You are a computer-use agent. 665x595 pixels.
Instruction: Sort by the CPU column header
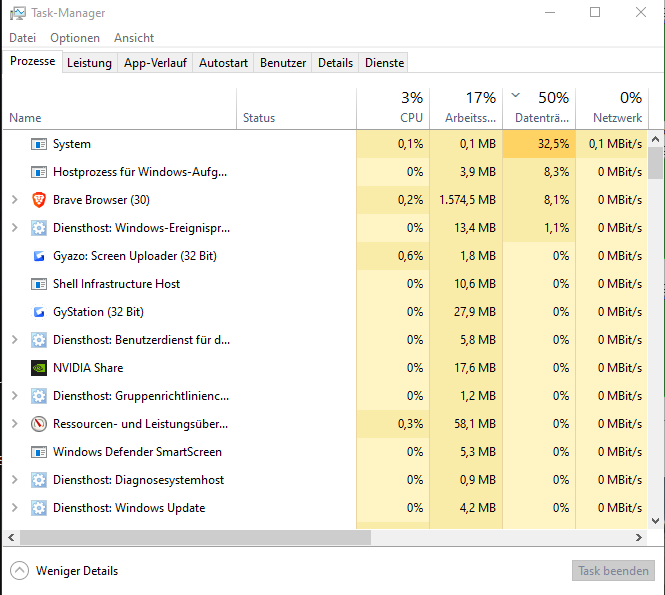click(393, 109)
